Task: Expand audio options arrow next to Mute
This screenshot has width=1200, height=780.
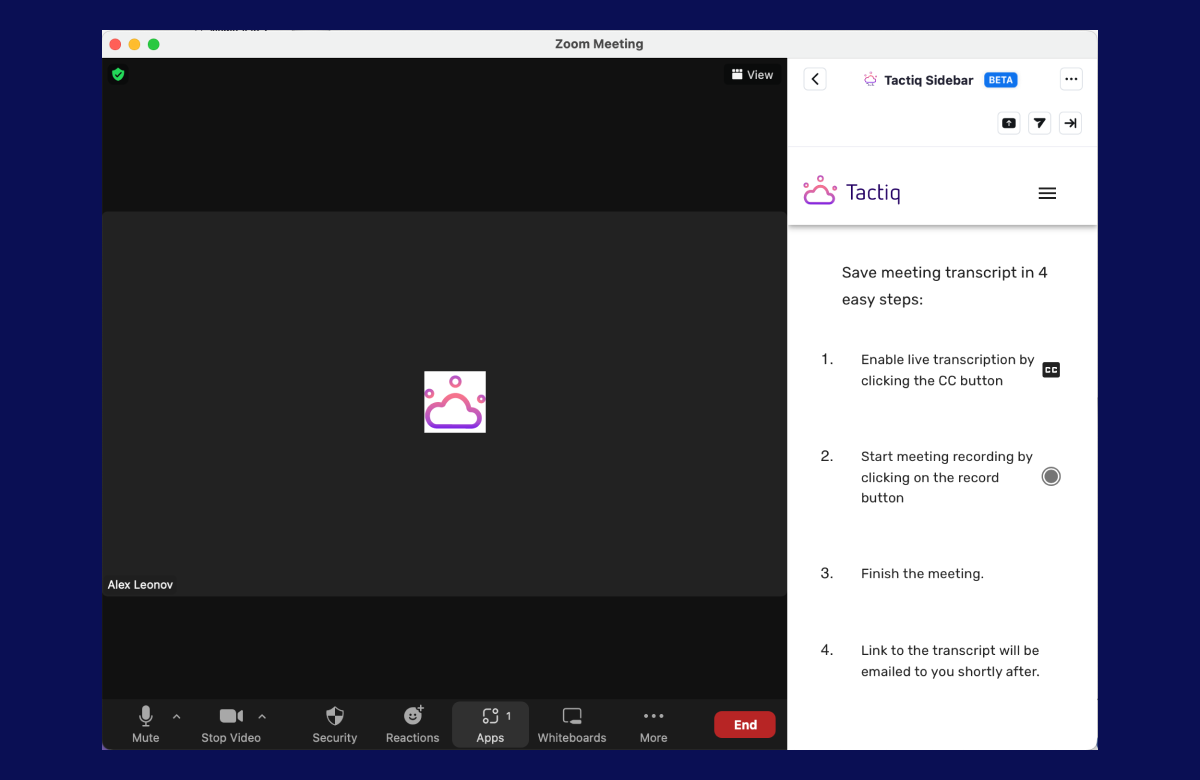Action: (x=177, y=716)
